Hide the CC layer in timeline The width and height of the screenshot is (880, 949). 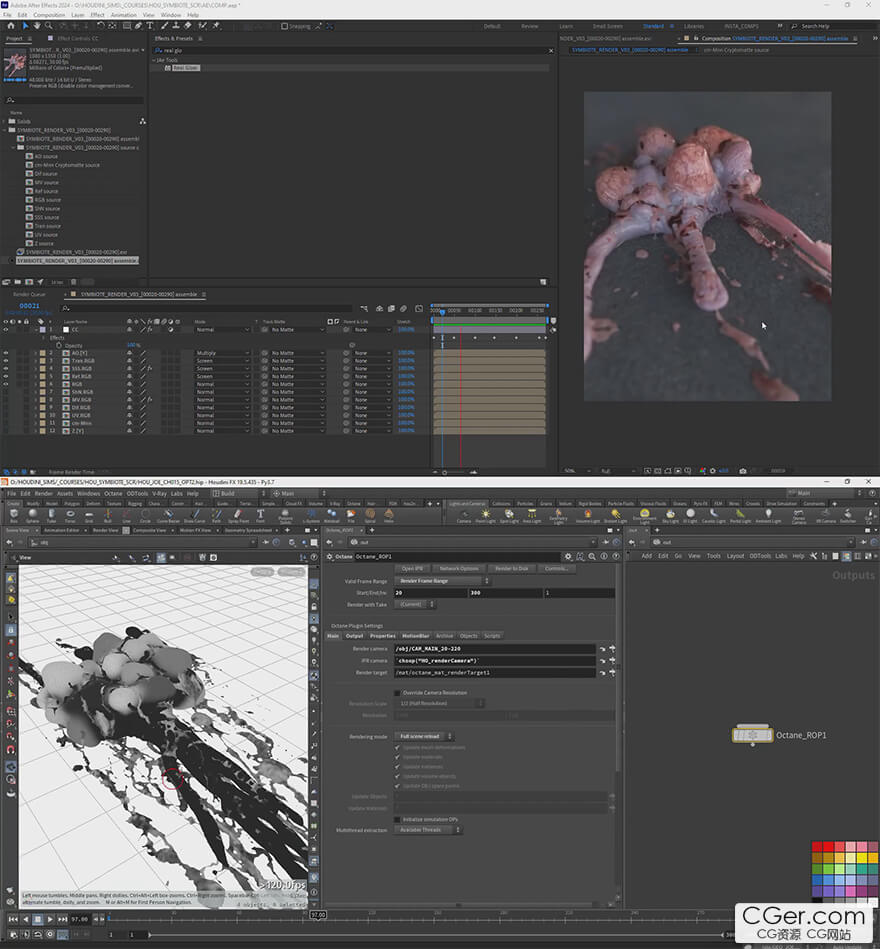point(6,330)
